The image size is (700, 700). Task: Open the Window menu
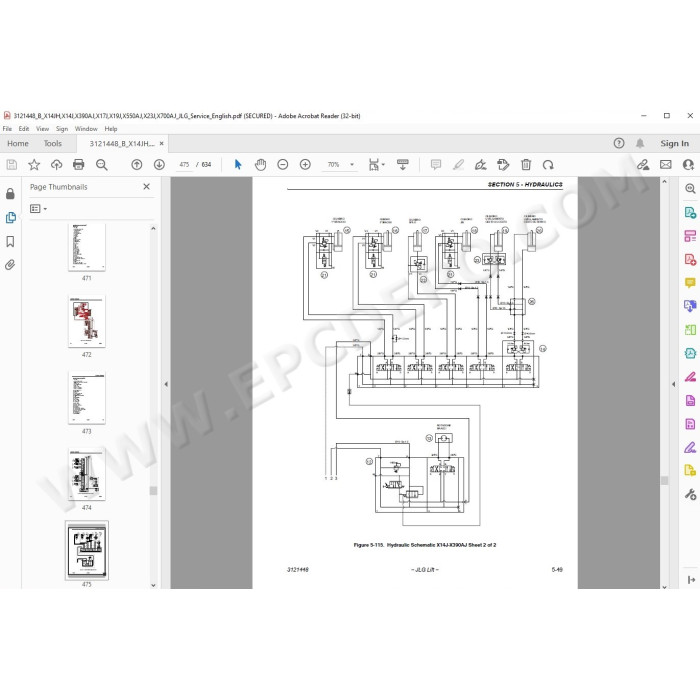(x=86, y=129)
